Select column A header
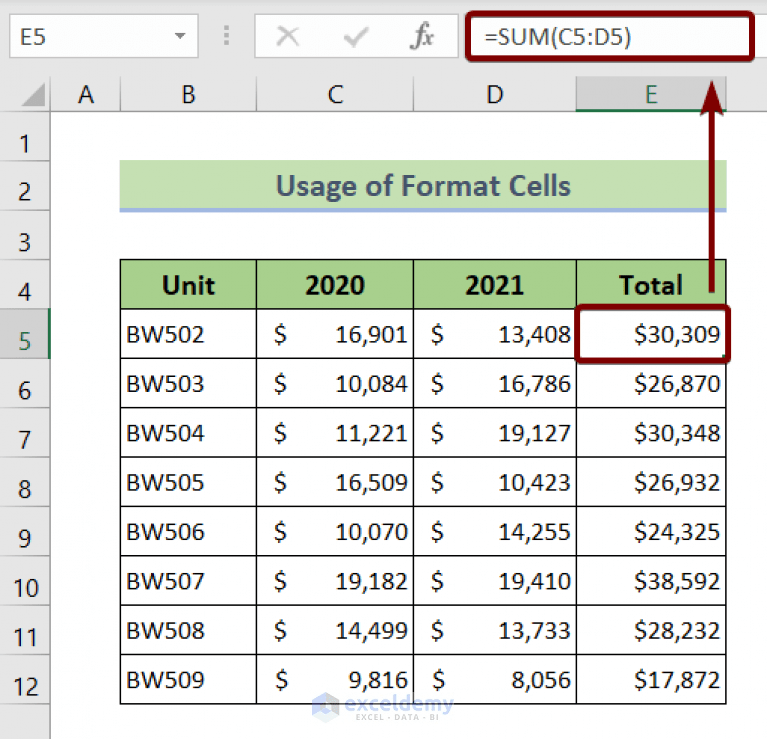Image resolution: width=767 pixels, height=739 pixels. tap(86, 94)
